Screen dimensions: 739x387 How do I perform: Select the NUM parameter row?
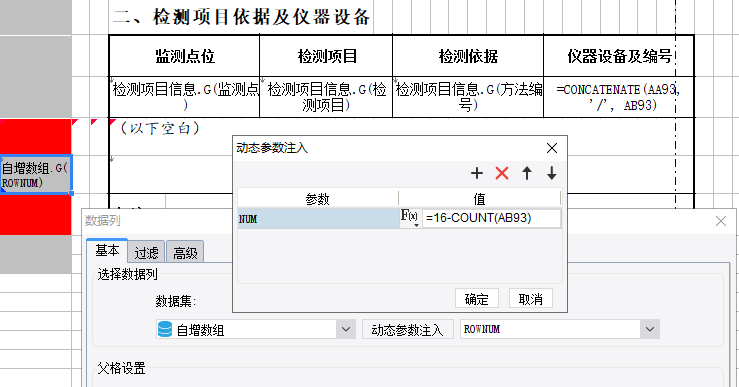[318, 219]
